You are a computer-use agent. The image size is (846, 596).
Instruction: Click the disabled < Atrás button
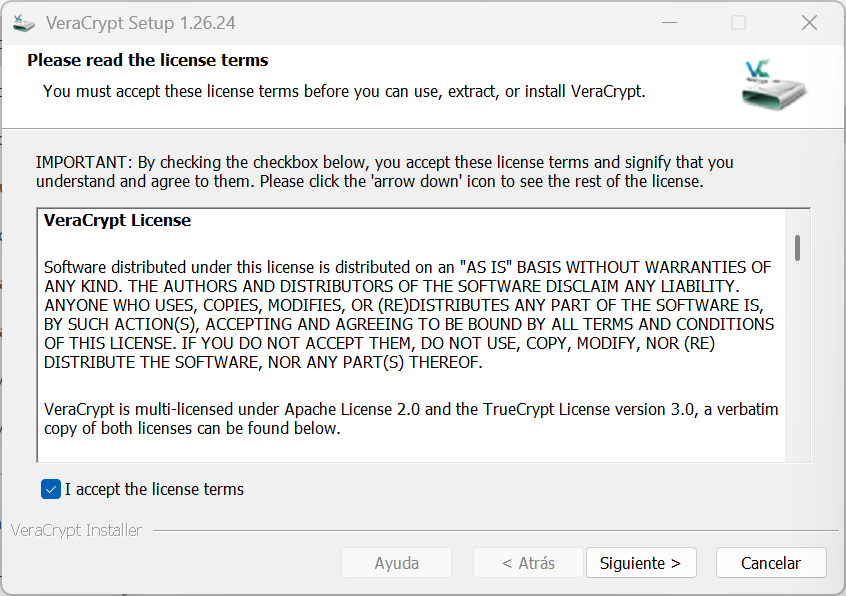click(528, 563)
